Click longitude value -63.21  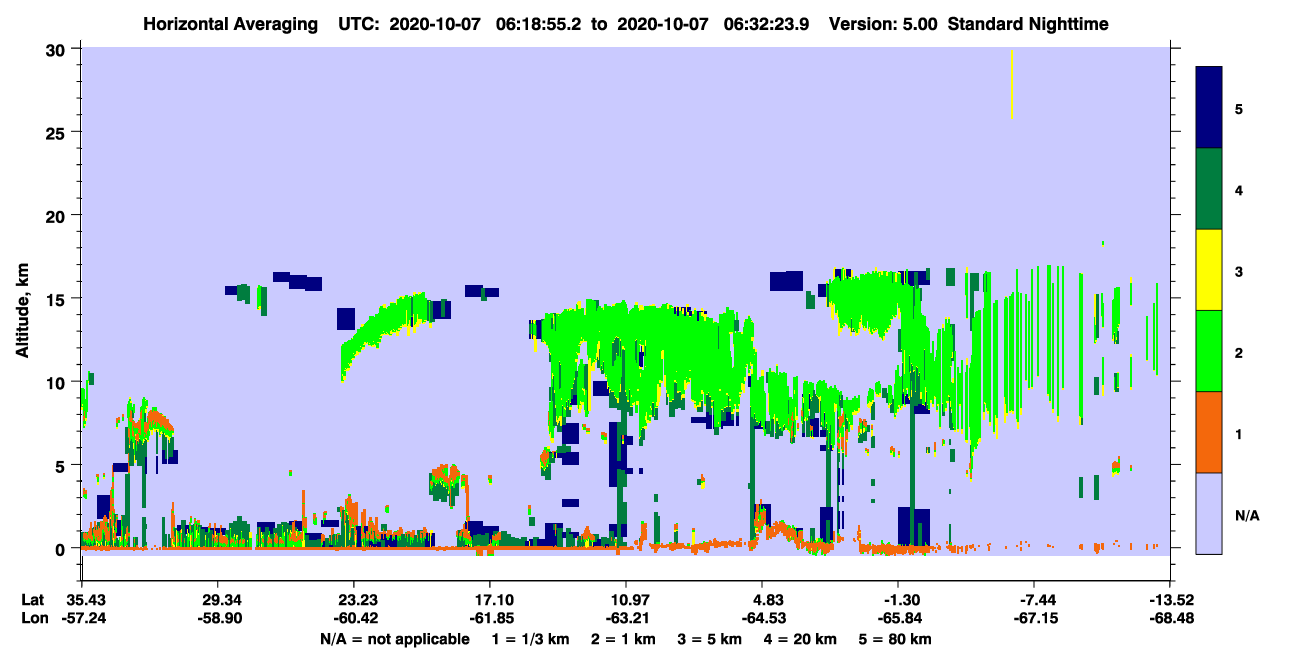pos(626,618)
